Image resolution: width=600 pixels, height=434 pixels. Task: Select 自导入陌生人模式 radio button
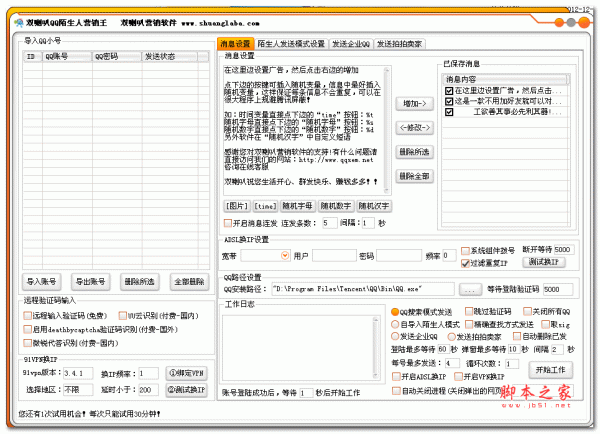395,325
